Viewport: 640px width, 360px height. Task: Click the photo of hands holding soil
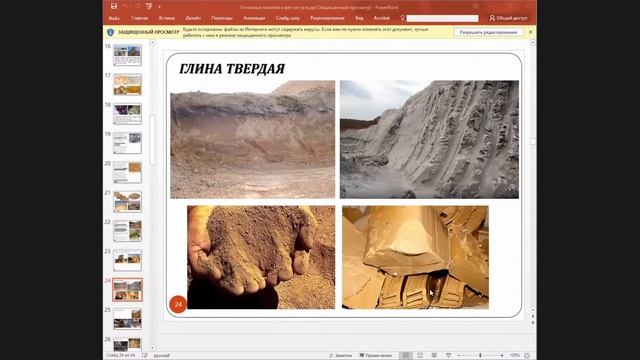261,257
